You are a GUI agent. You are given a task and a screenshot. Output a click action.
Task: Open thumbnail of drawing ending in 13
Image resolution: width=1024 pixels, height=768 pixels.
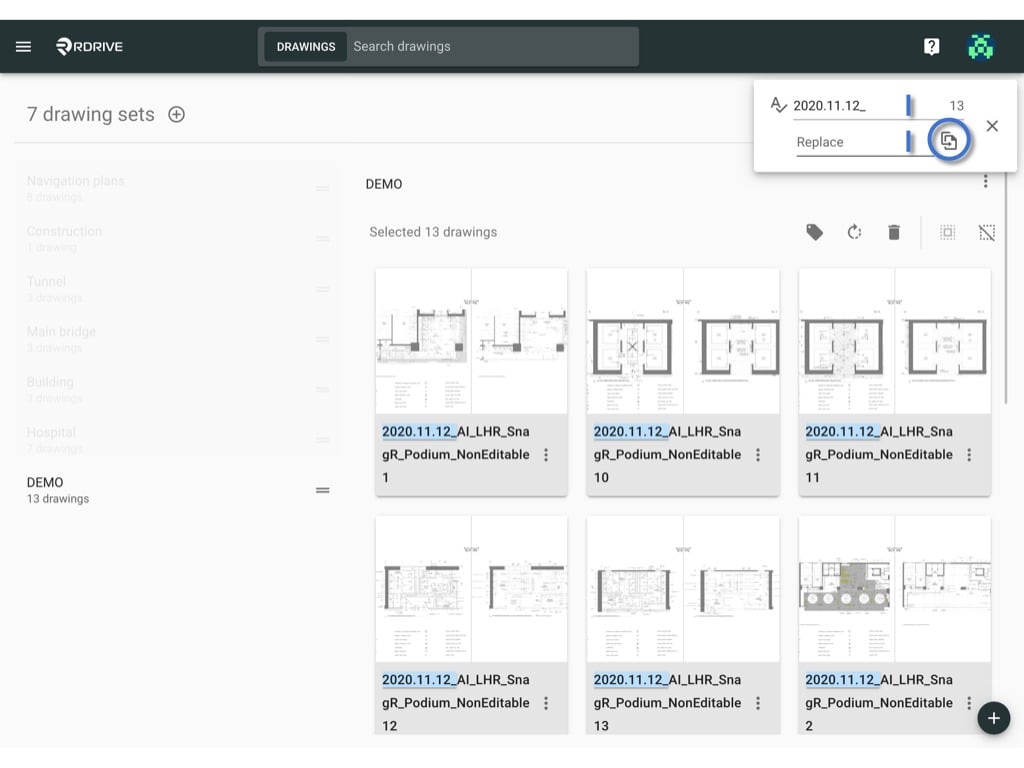[683, 589]
